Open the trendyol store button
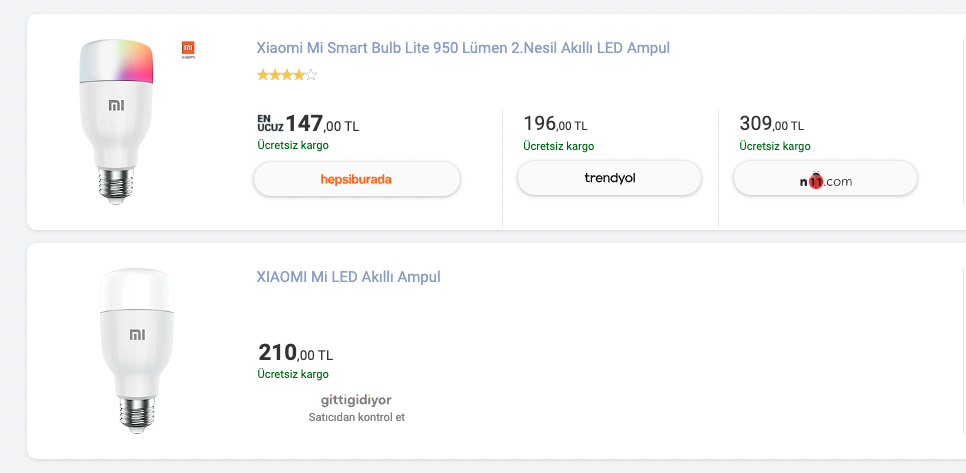This screenshot has height=473, width=966. 609,179
